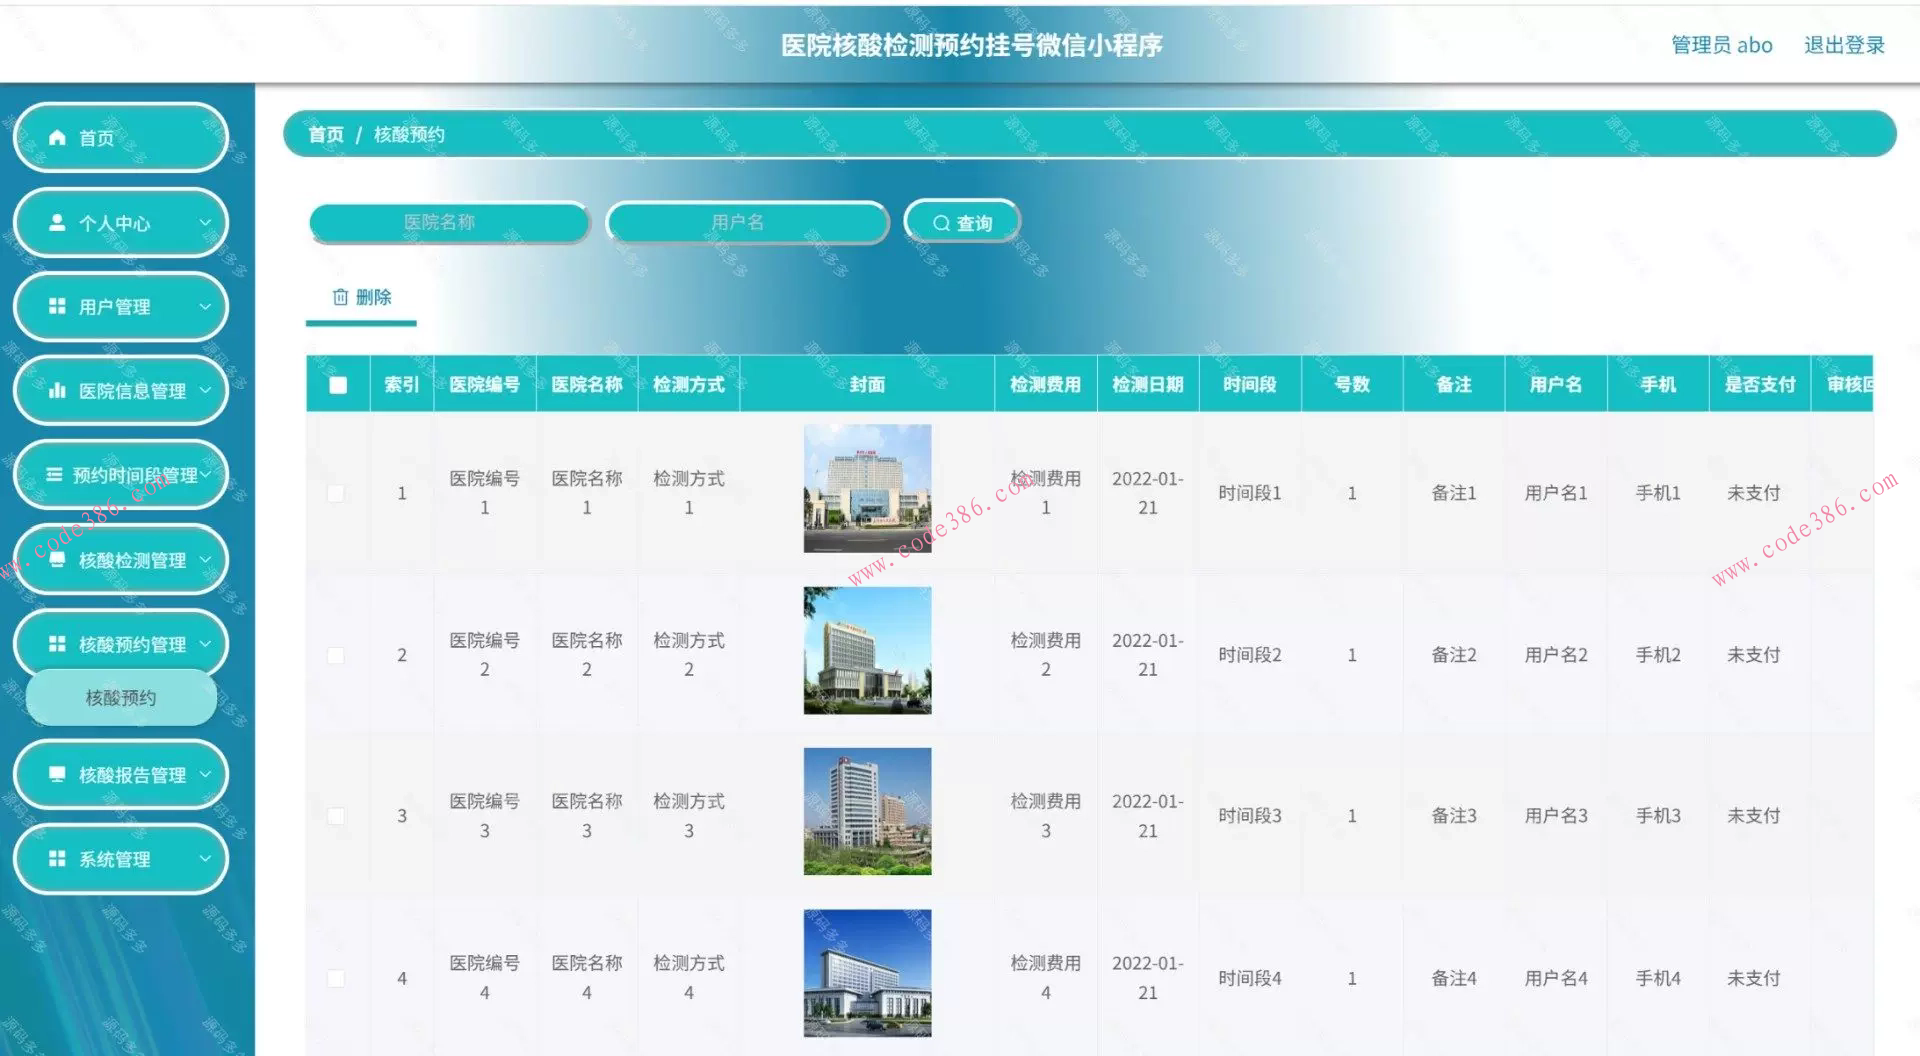Go to 首页 in the breadcrumb

[326, 134]
